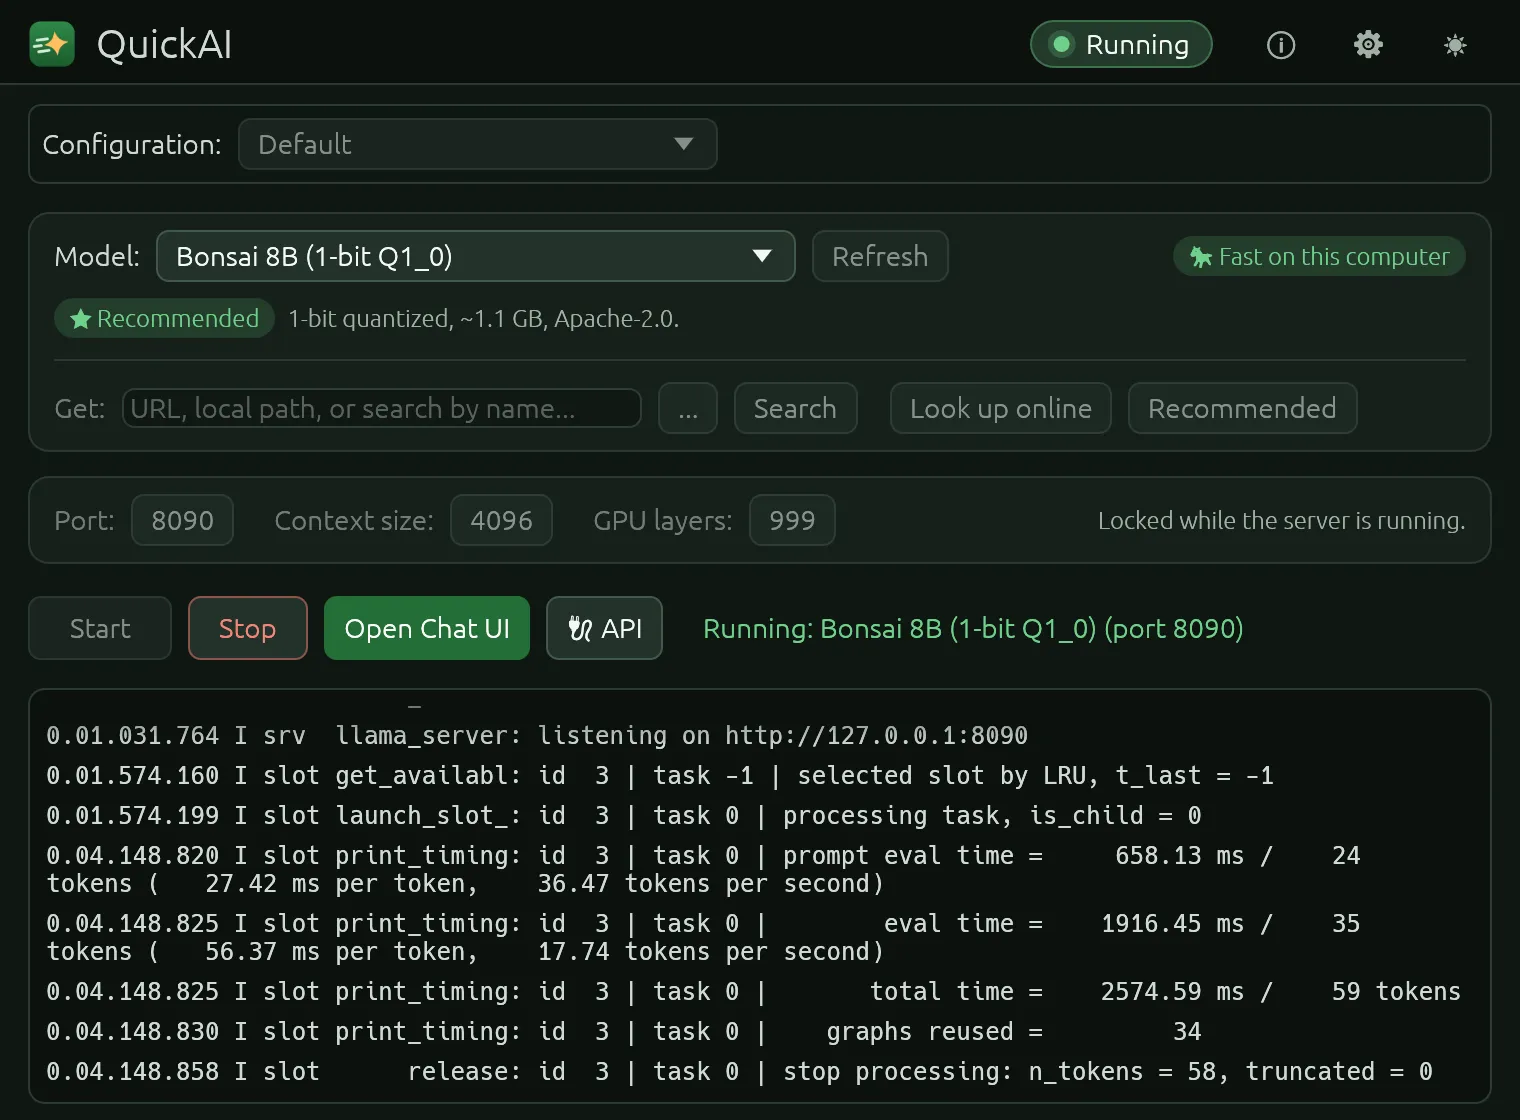Focus the URL or local path input
Image resolution: width=1520 pixels, height=1120 pixels.
[382, 408]
